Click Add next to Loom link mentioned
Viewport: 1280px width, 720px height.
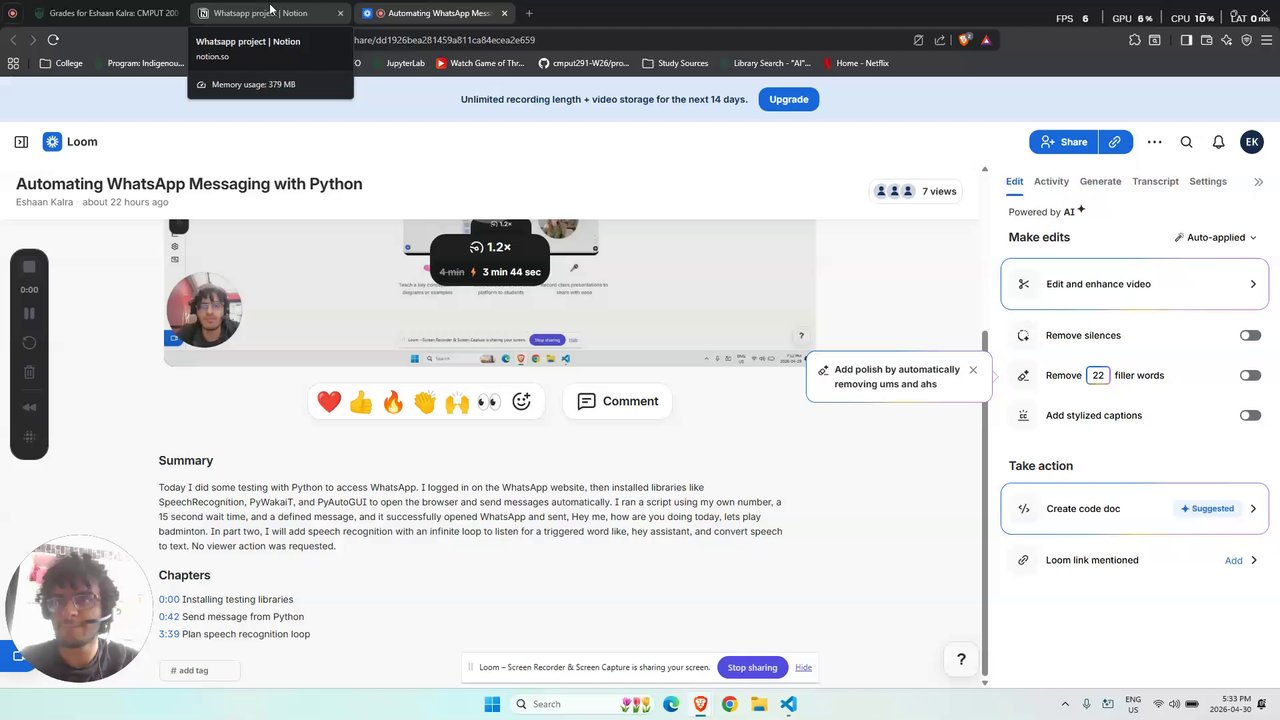pyautogui.click(x=1233, y=561)
